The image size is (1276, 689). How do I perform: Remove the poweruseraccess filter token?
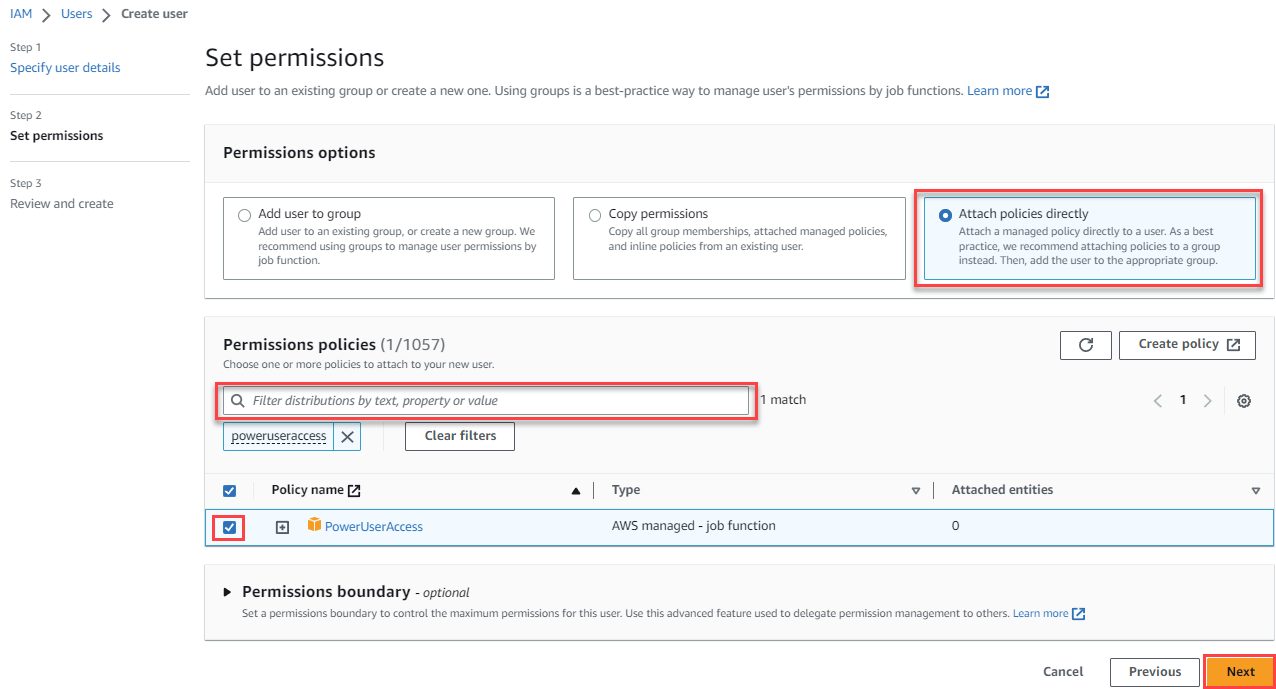346,436
